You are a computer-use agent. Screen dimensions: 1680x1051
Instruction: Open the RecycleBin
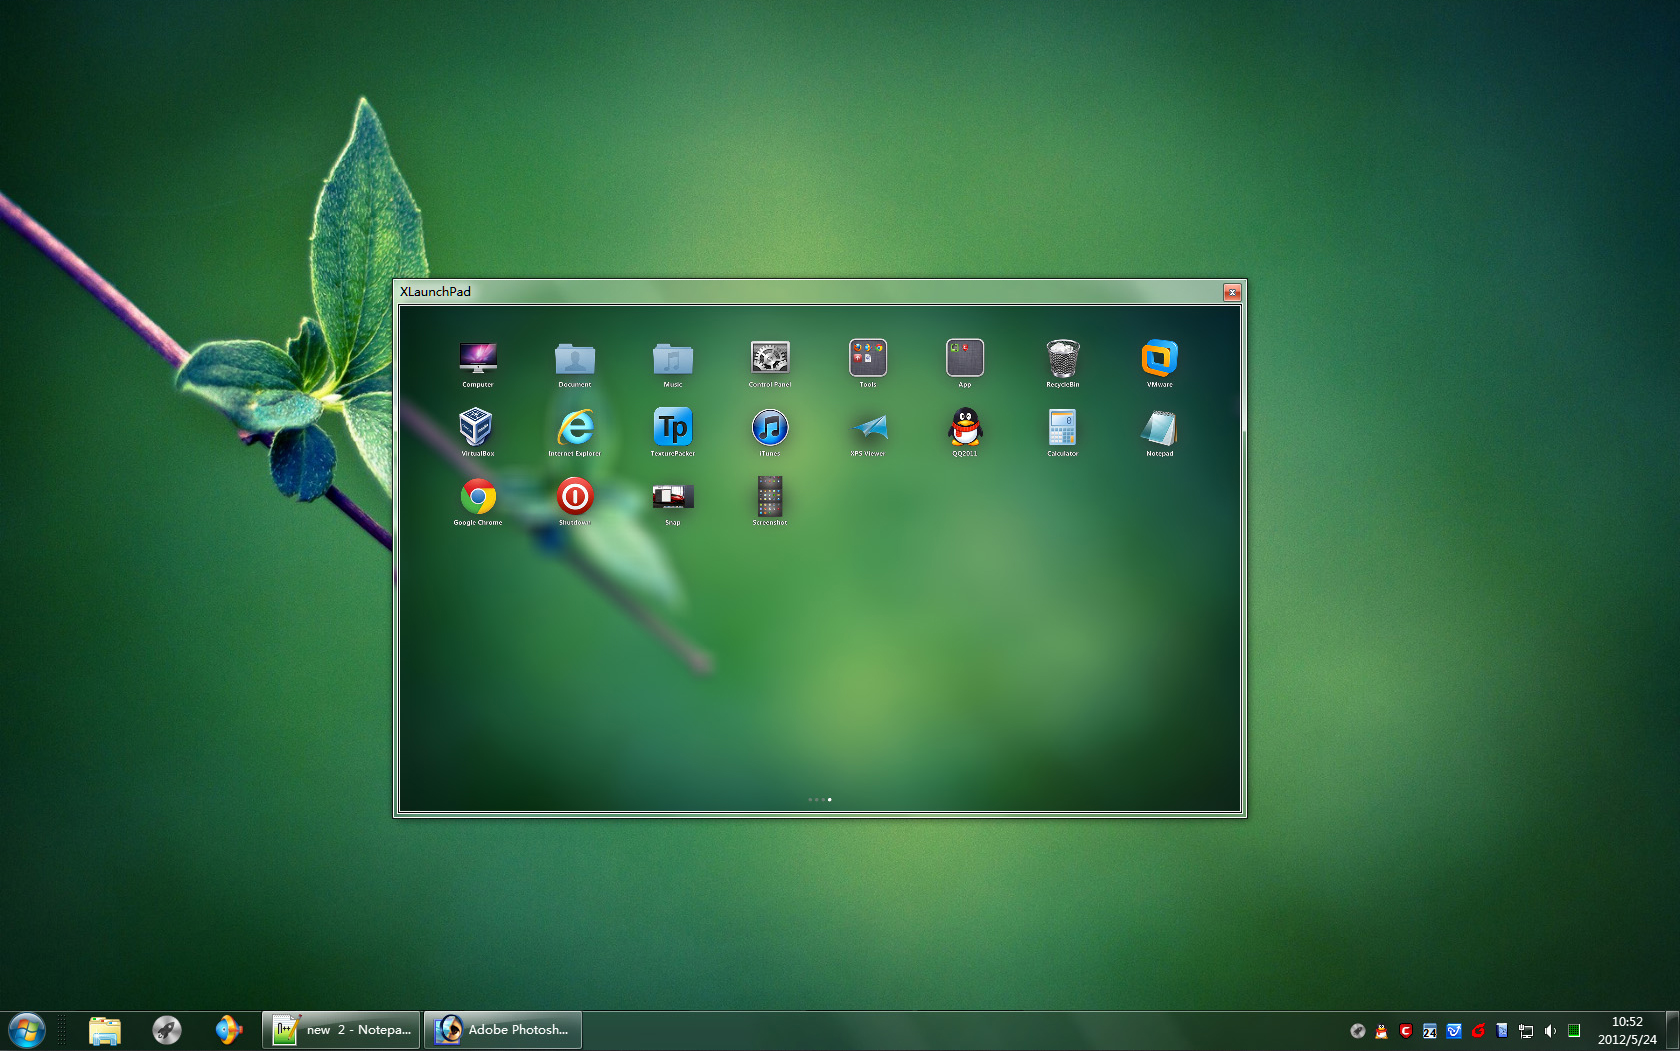coord(1061,358)
